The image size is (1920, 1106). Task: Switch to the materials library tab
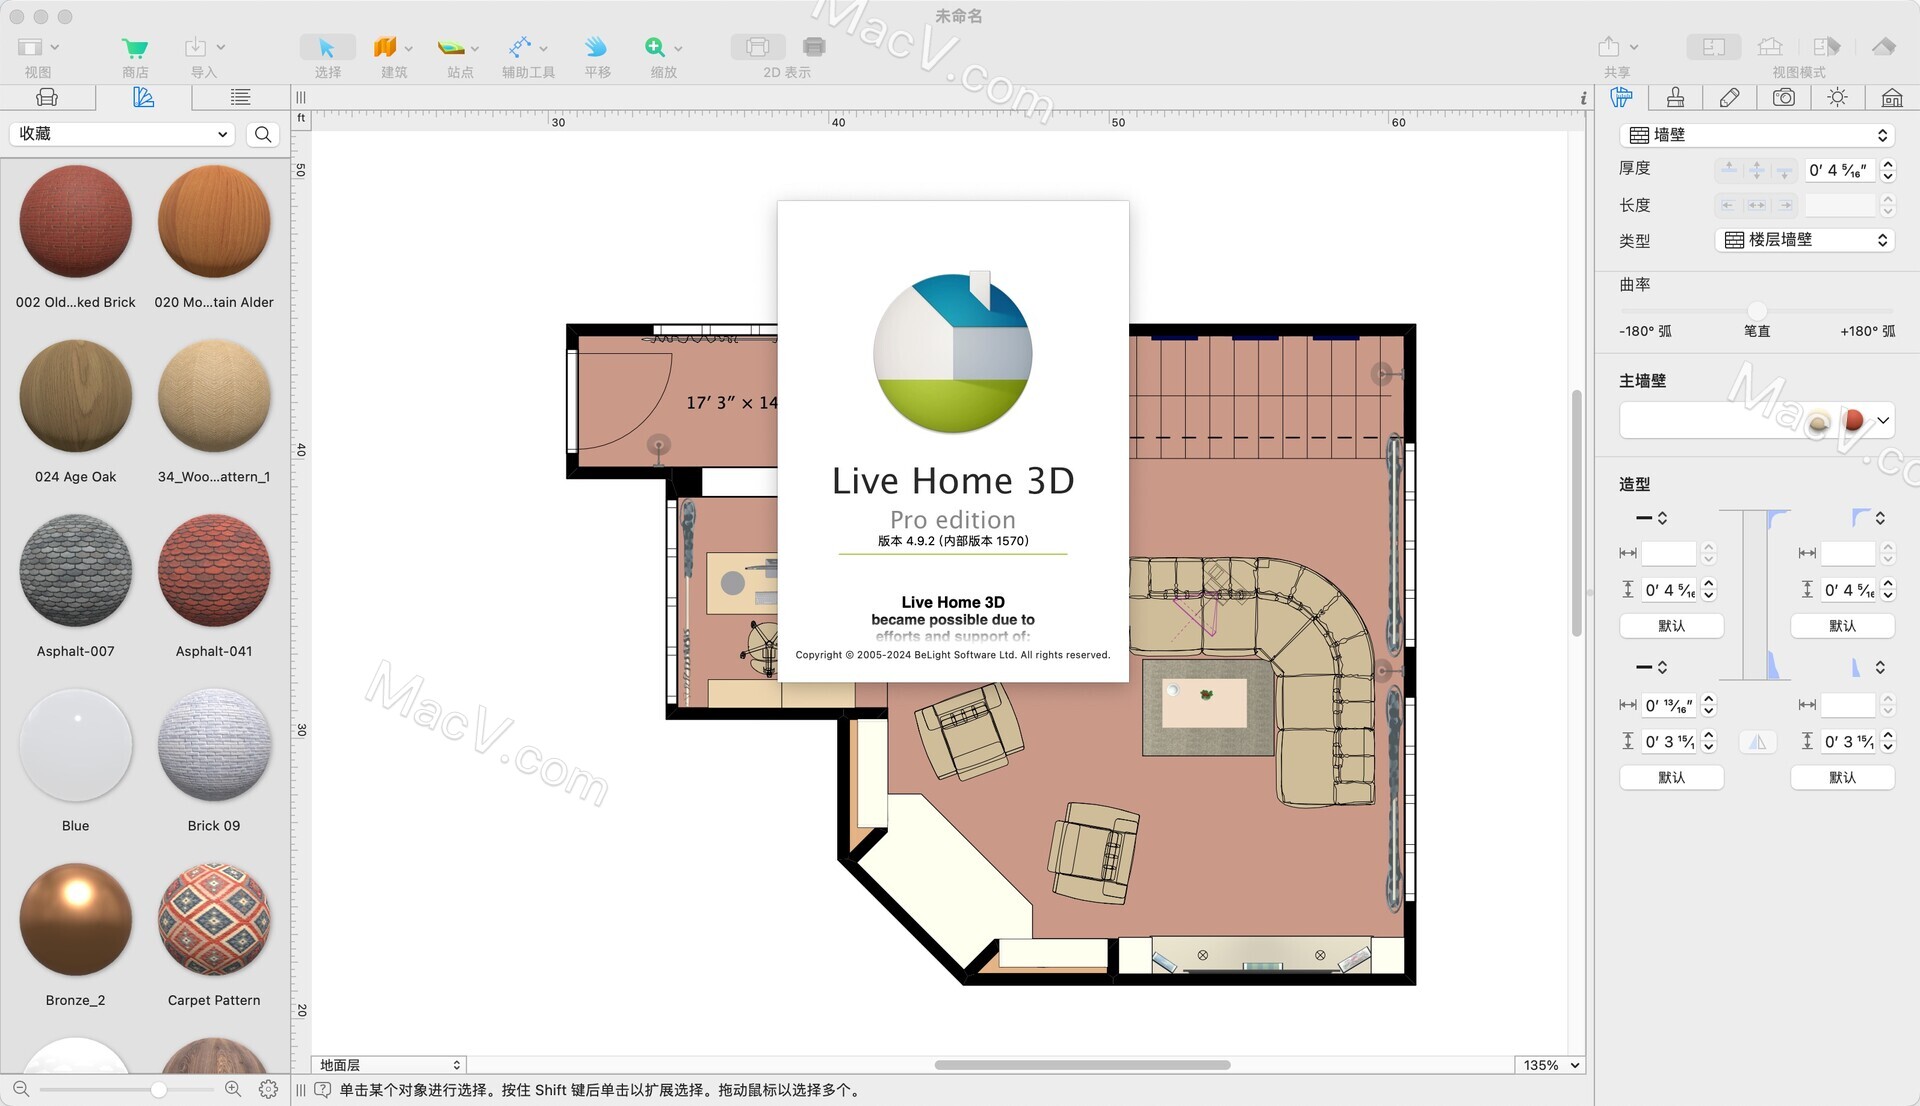(x=143, y=97)
